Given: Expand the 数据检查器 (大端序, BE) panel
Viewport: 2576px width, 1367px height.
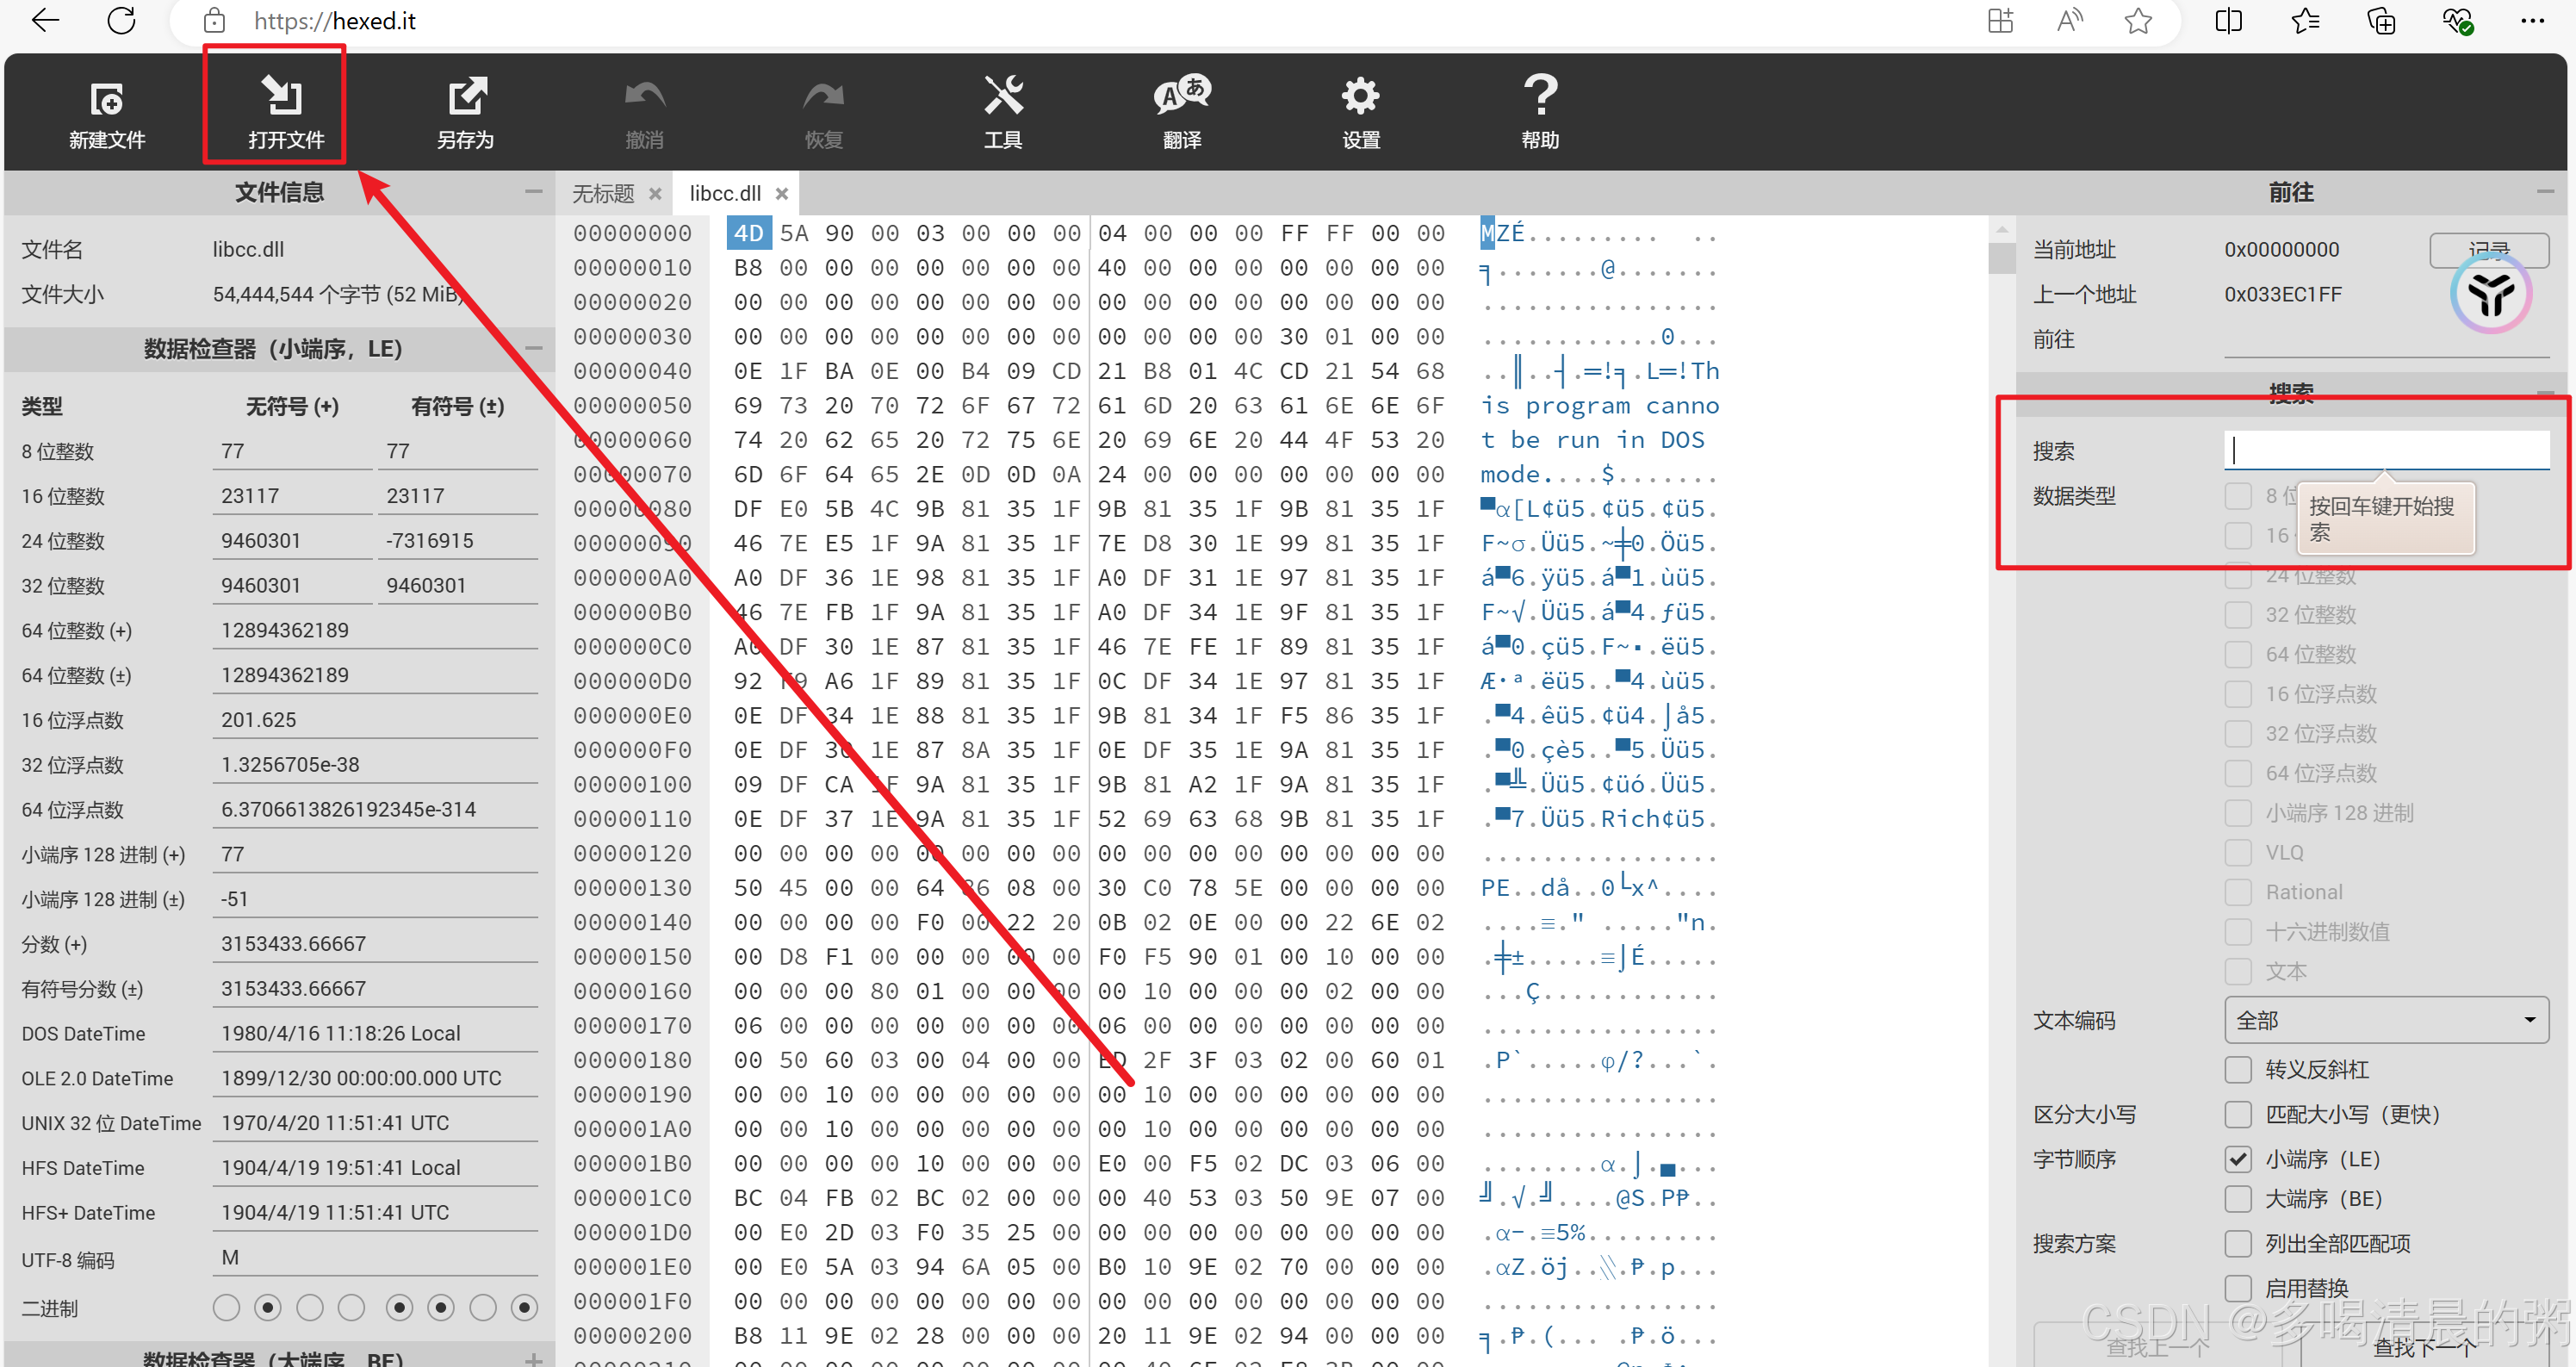Looking at the screenshot, I should pos(533,1358).
